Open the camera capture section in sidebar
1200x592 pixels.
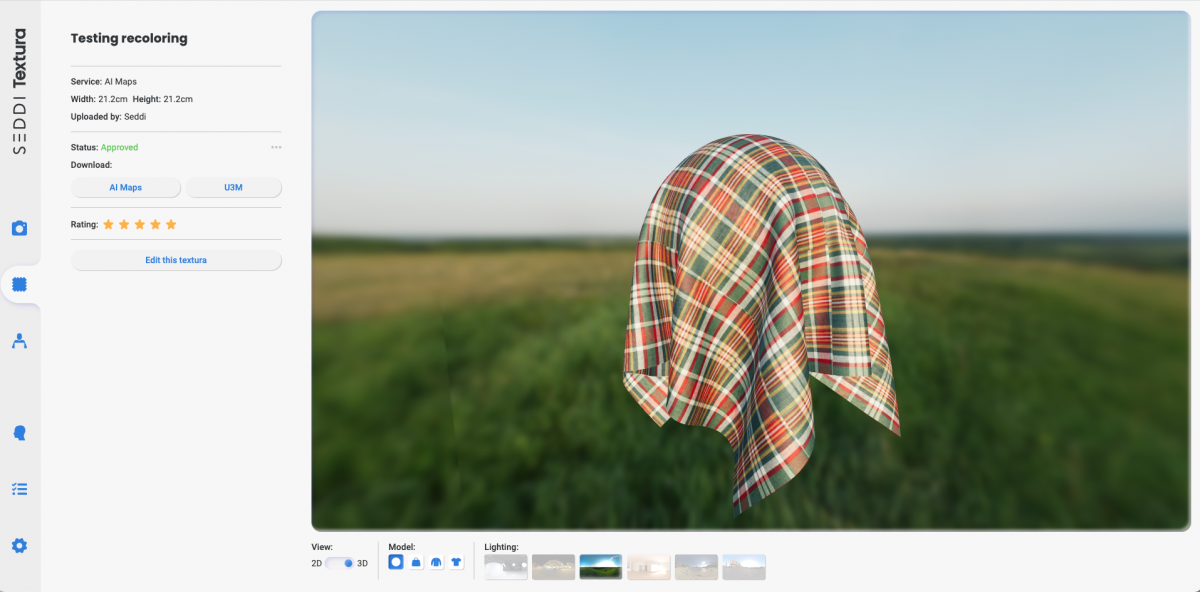click(x=19, y=228)
